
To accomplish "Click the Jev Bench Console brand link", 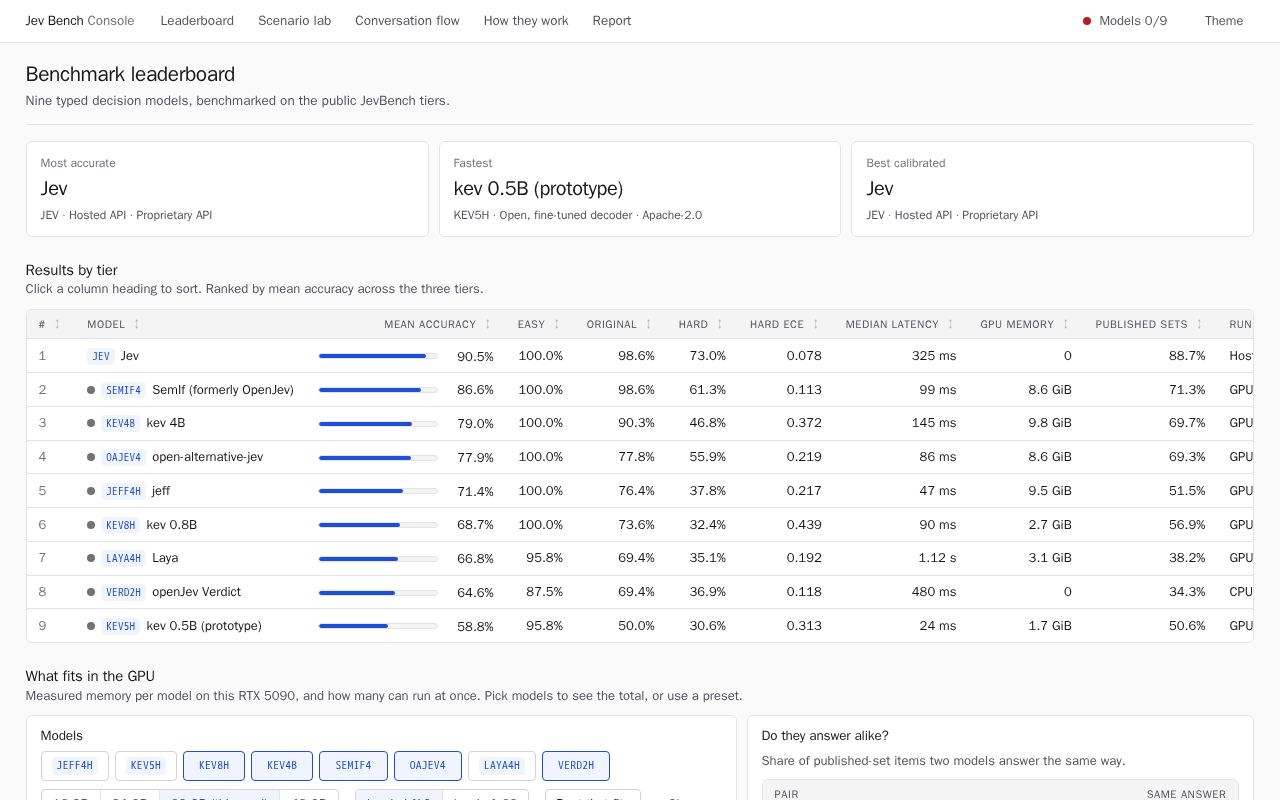I will click(x=78, y=21).
